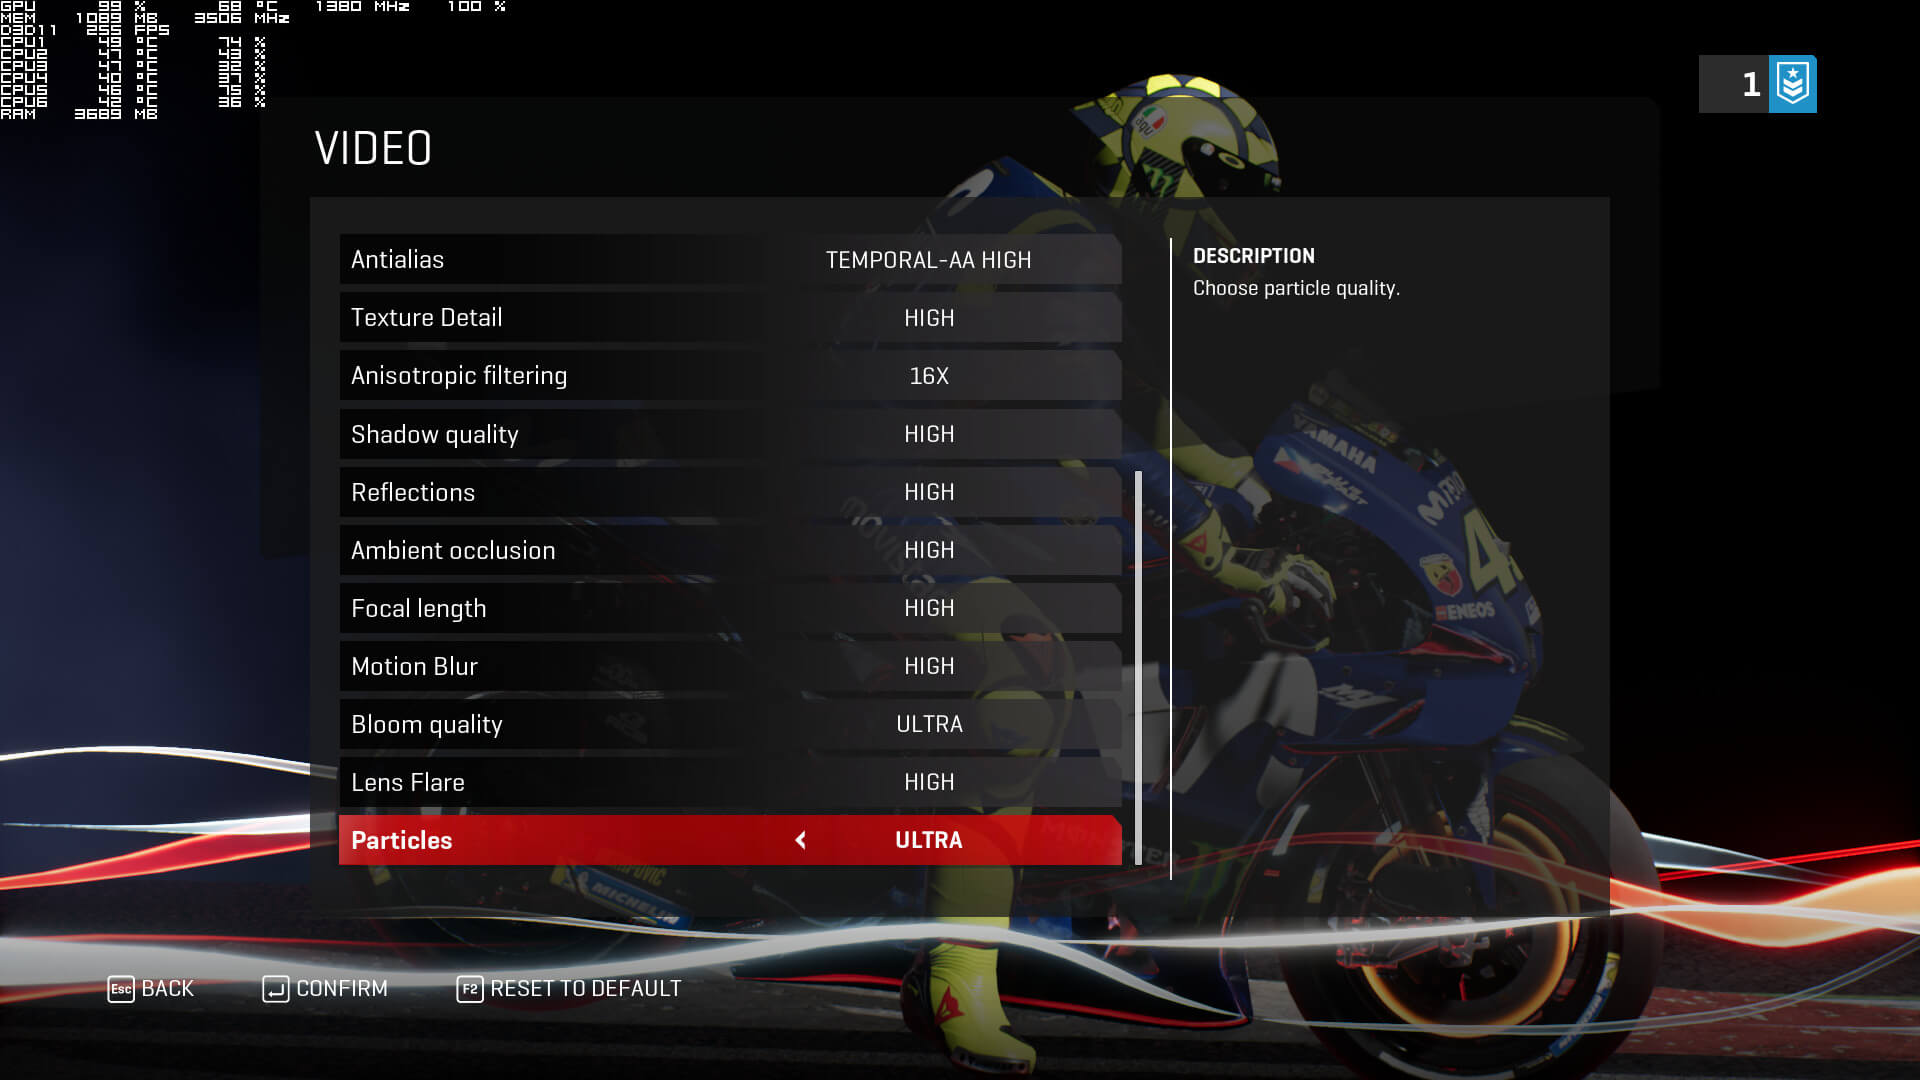Click the confirm button icon

(x=276, y=989)
